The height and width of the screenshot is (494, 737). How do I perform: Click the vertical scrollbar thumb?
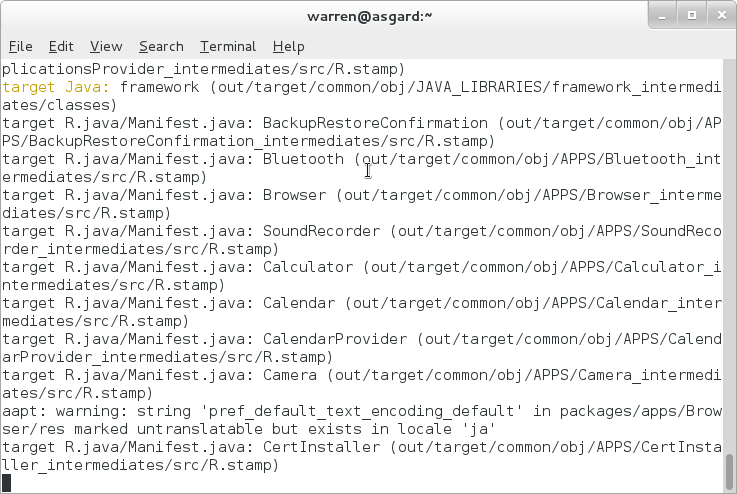tap(730, 471)
